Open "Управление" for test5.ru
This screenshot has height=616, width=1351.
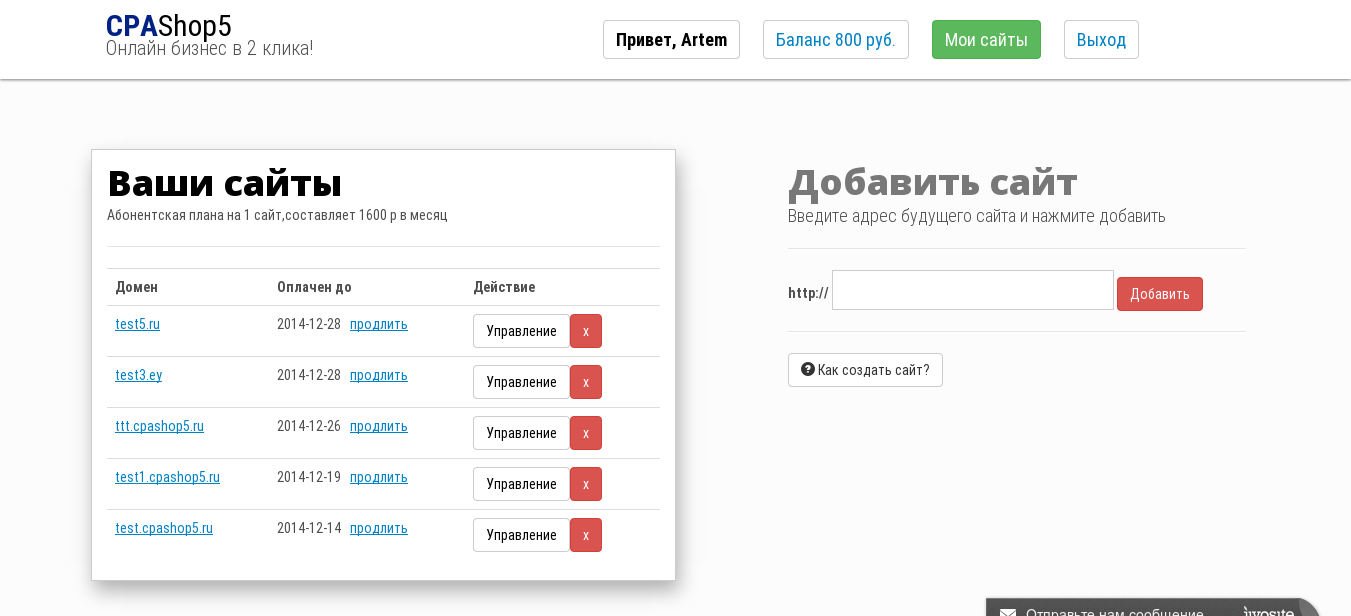[521, 331]
